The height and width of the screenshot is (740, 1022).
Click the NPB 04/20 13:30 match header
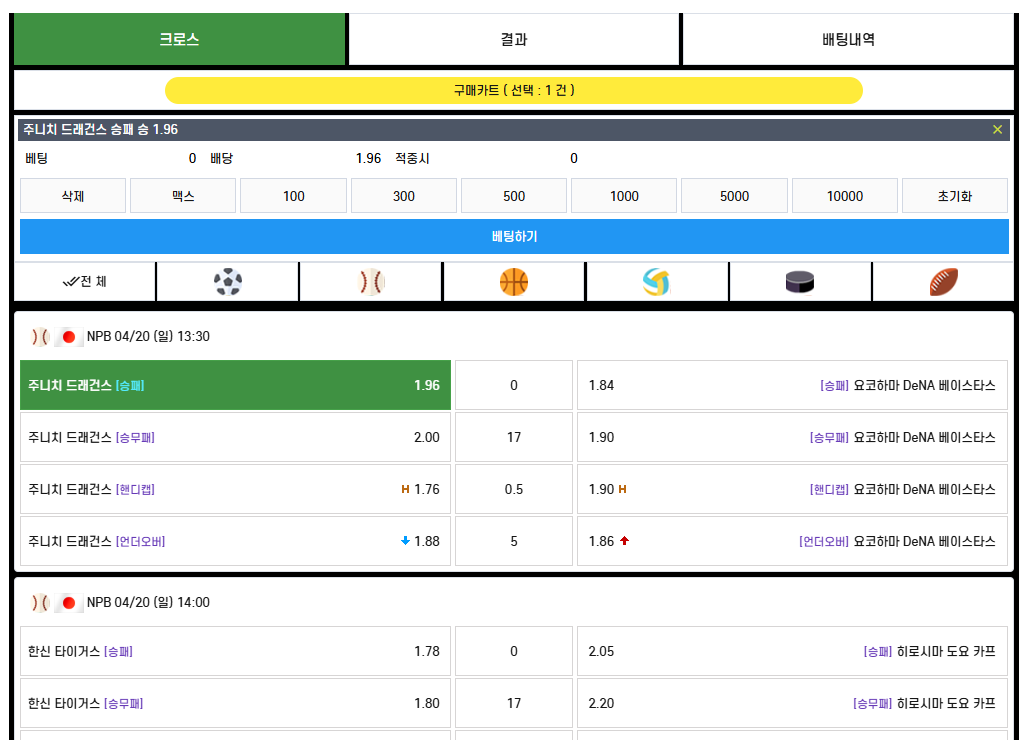148,336
